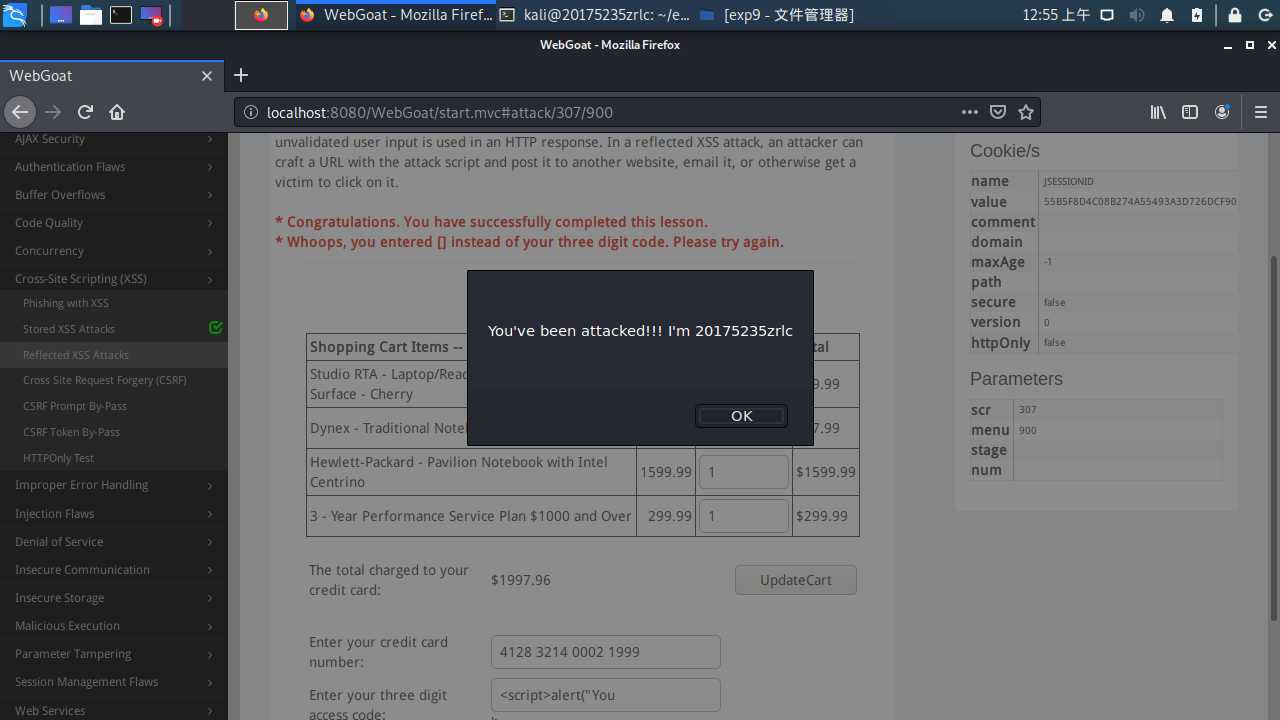1280x720 pixels.
Task: Open CSRF Prompt By-Pass lesson
Action: tap(75, 406)
